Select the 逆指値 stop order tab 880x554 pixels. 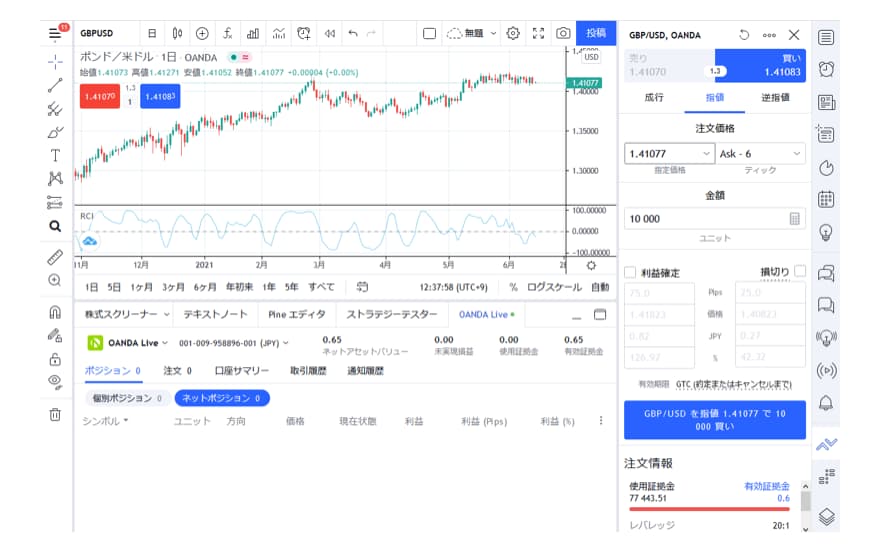tap(775, 98)
